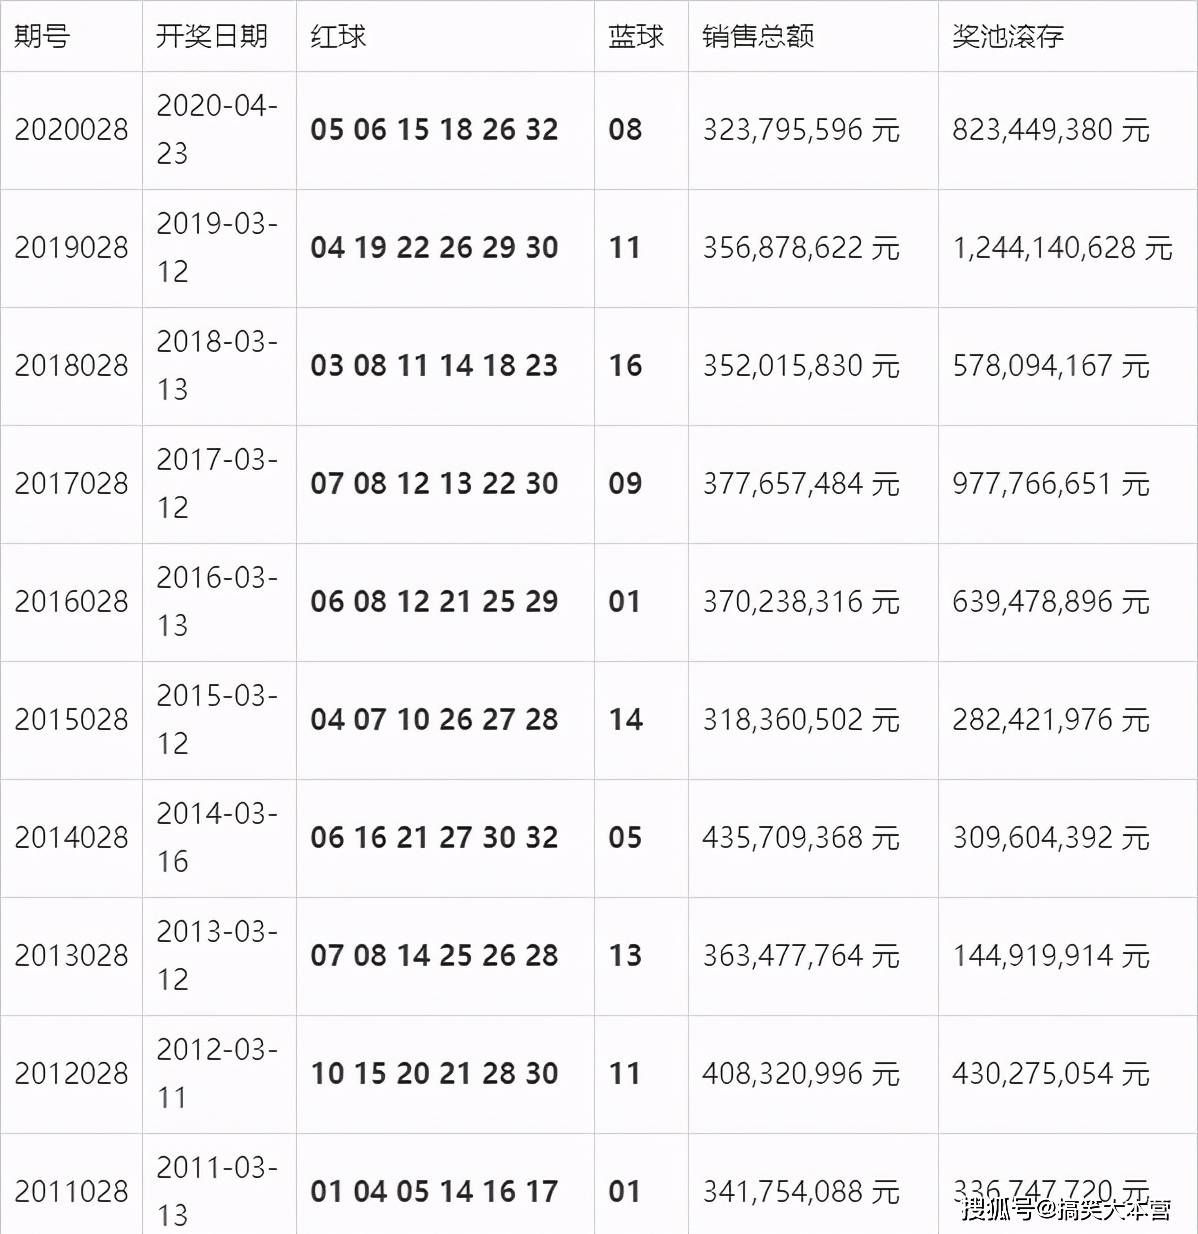Click red balls 04 19 22 26 29 30
The width and height of the screenshot is (1198, 1234).
tap(434, 248)
